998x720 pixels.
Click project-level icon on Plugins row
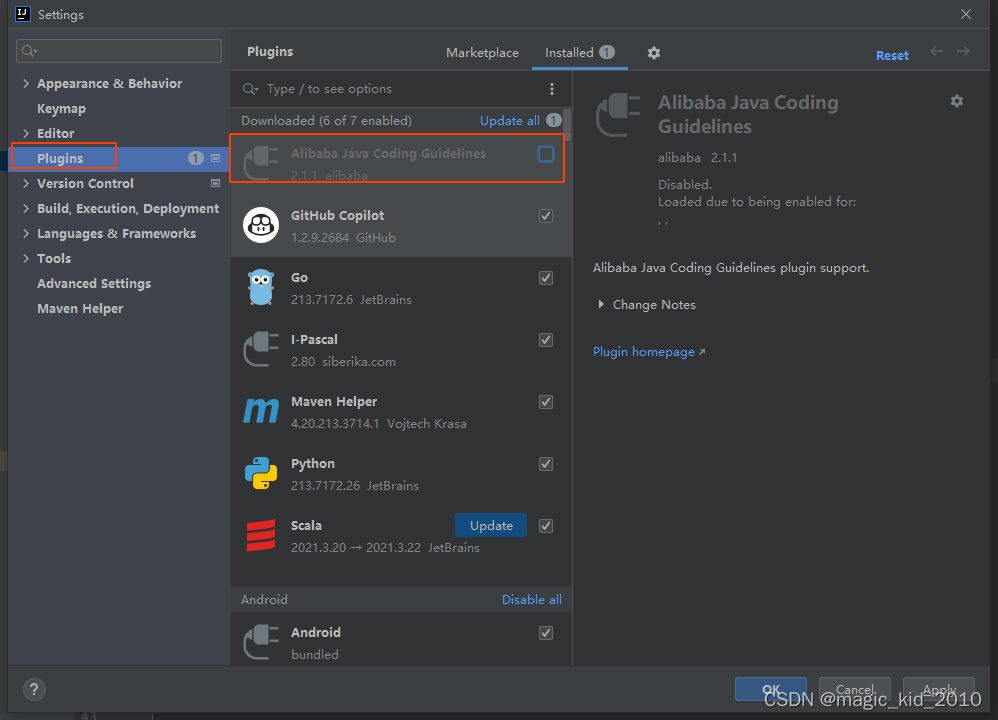(x=216, y=158)
